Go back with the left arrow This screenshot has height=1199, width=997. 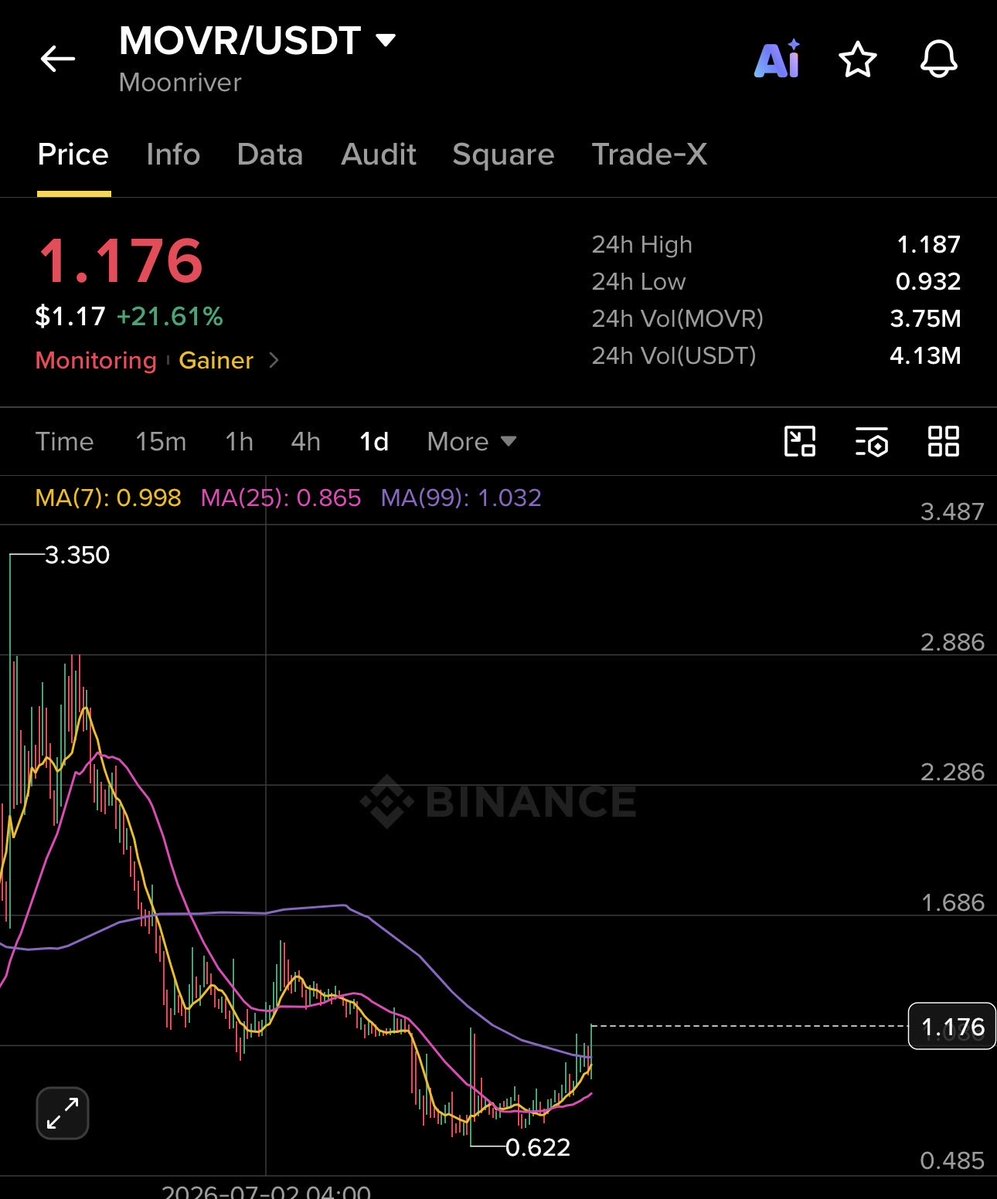point(58,58)
